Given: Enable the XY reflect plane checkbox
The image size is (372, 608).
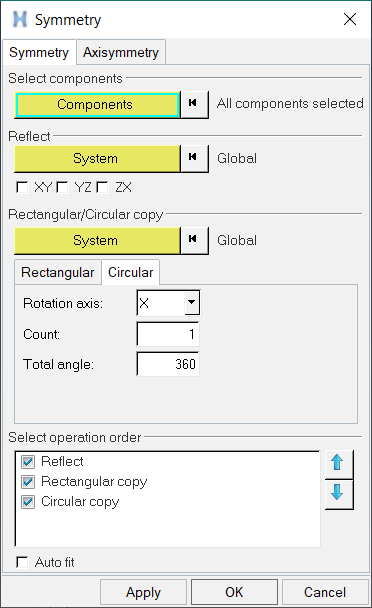Looking at the screenshot, I should pyautogui.click(x=22, y=187).
